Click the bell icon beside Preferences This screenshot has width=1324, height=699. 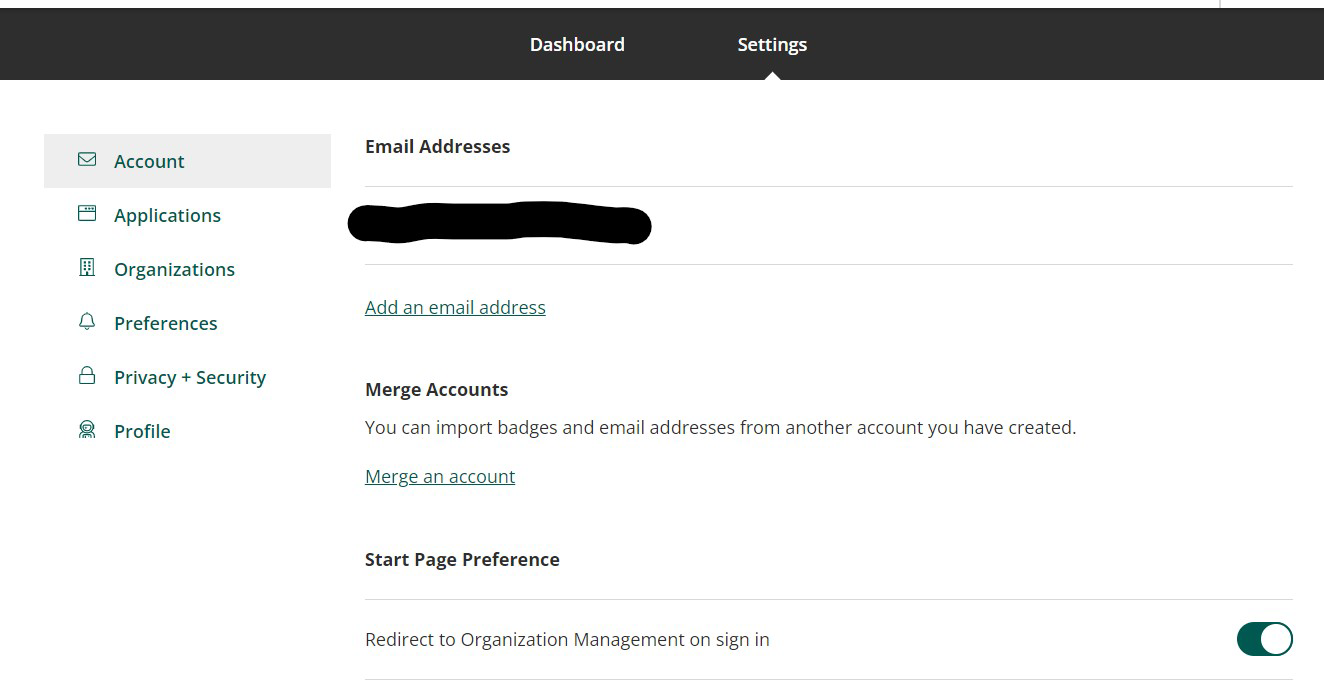(x=87, y=322)
